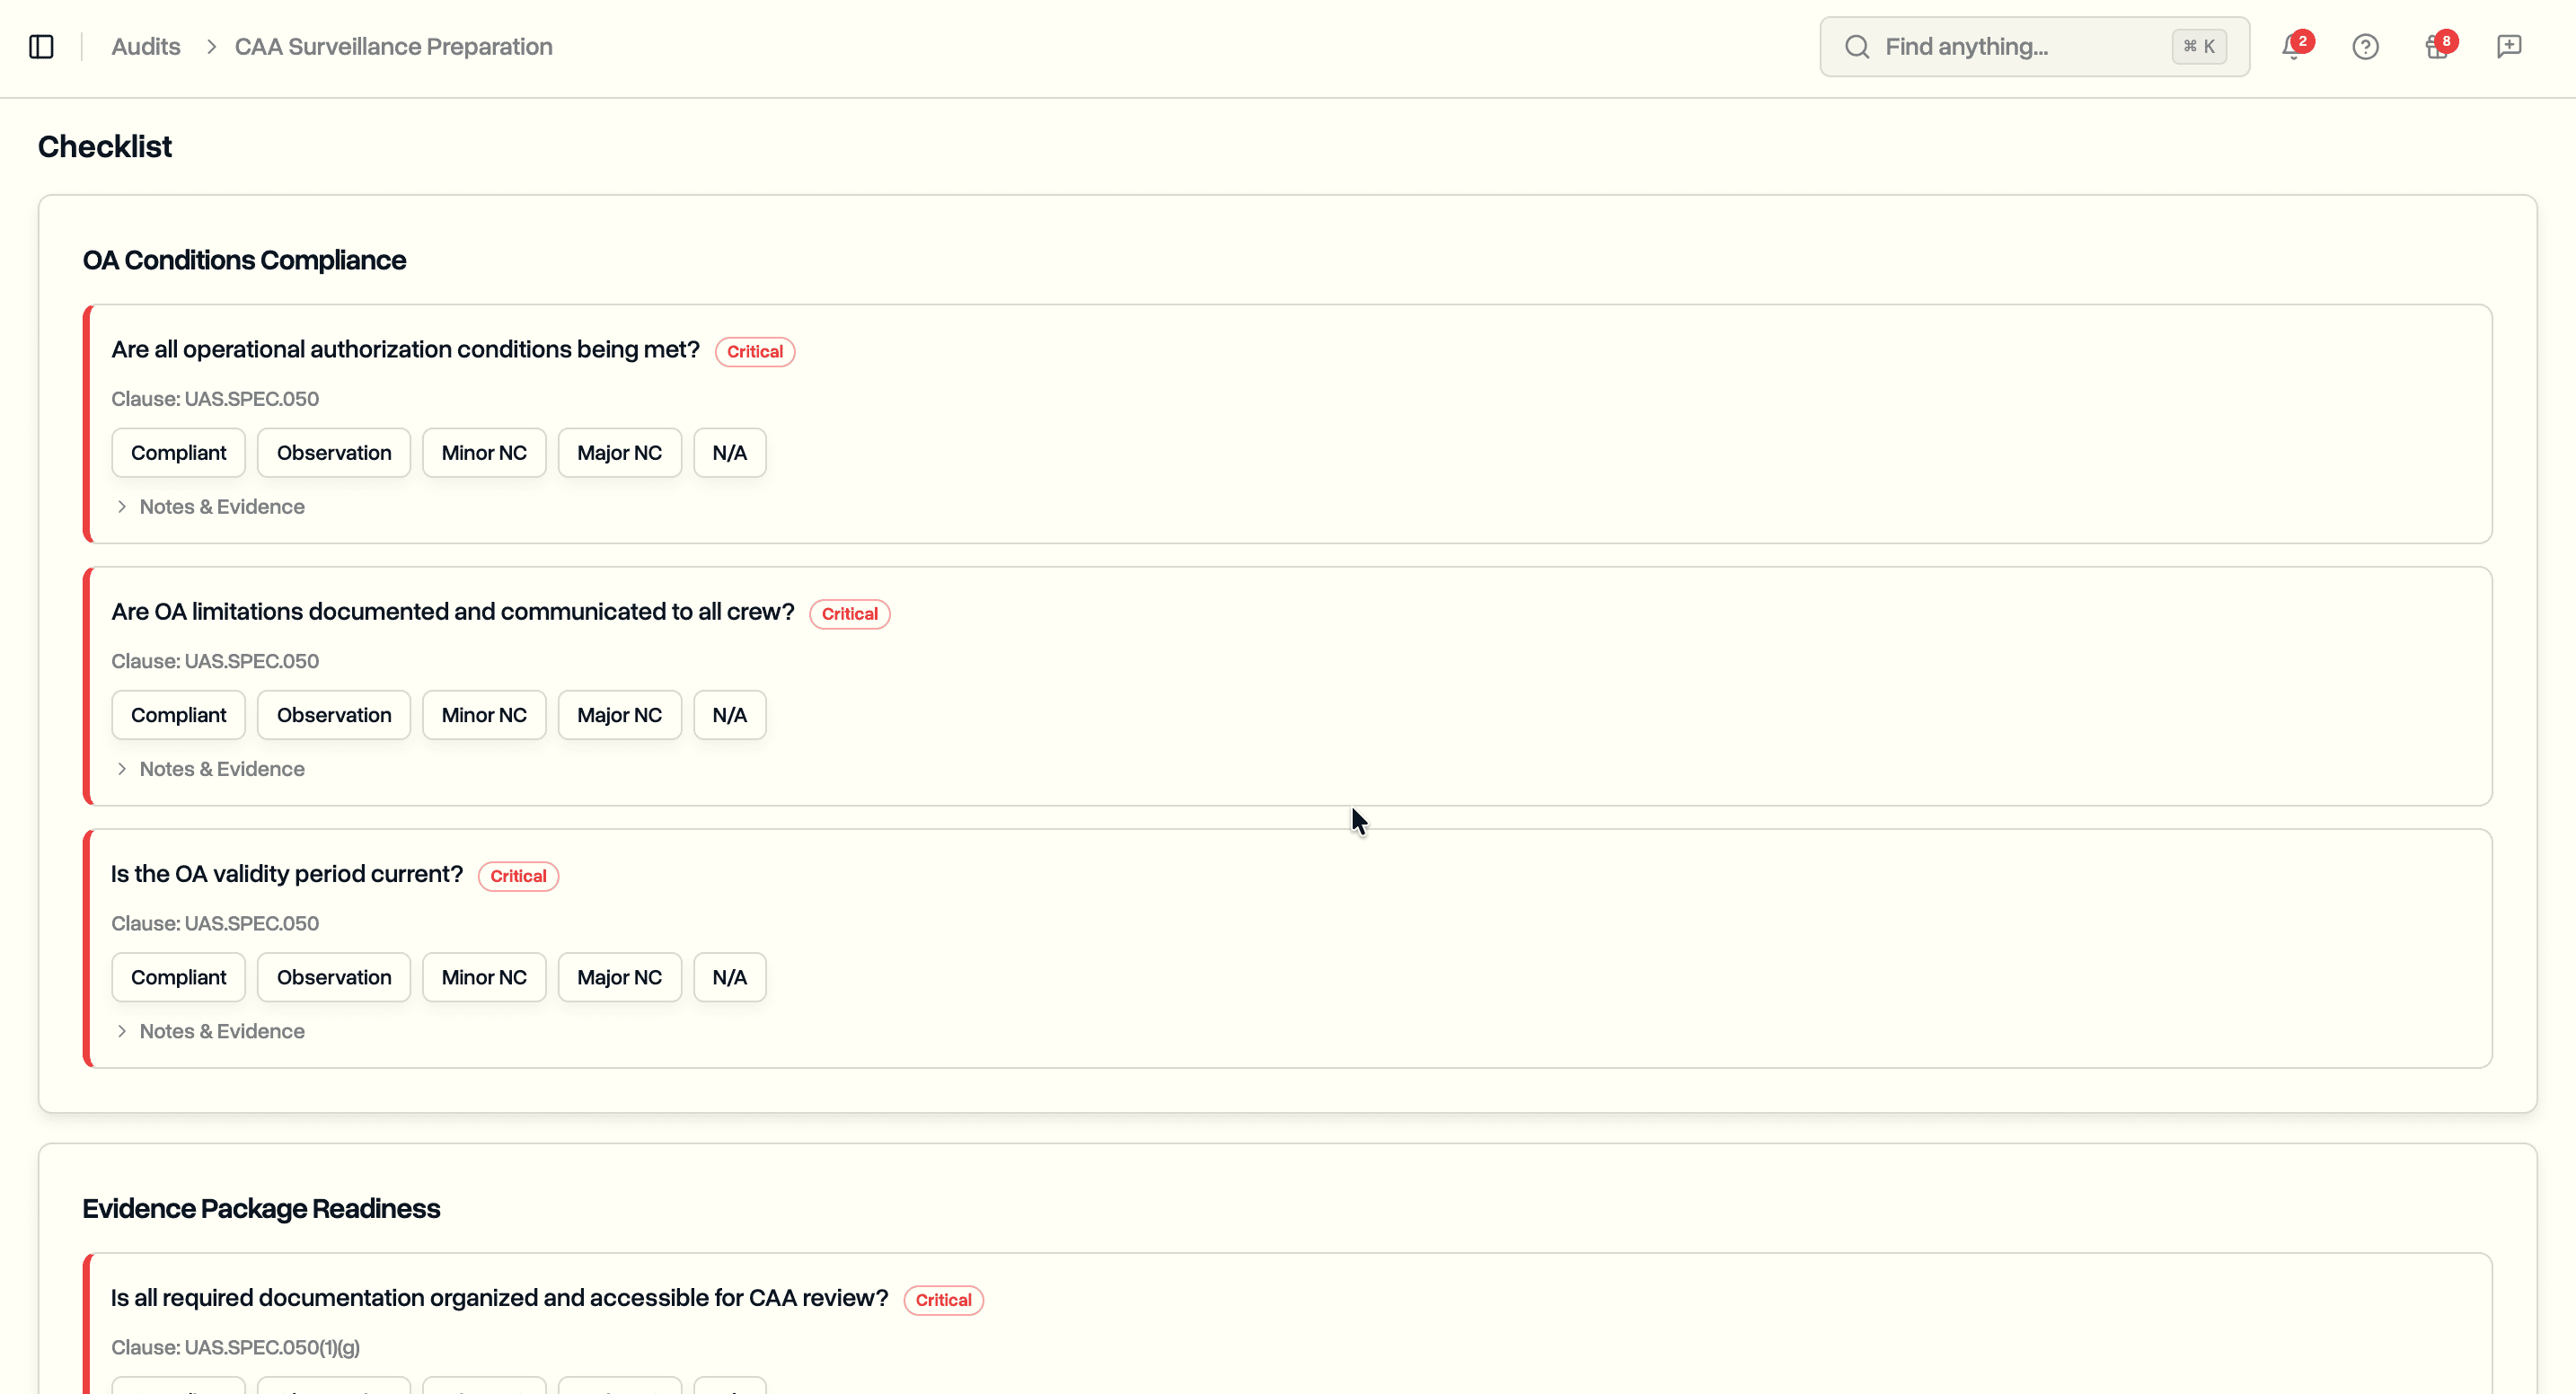The image size is (2576, 1394).
Task: Click Major NC on operational authorization question
Action: coord(618,452)
